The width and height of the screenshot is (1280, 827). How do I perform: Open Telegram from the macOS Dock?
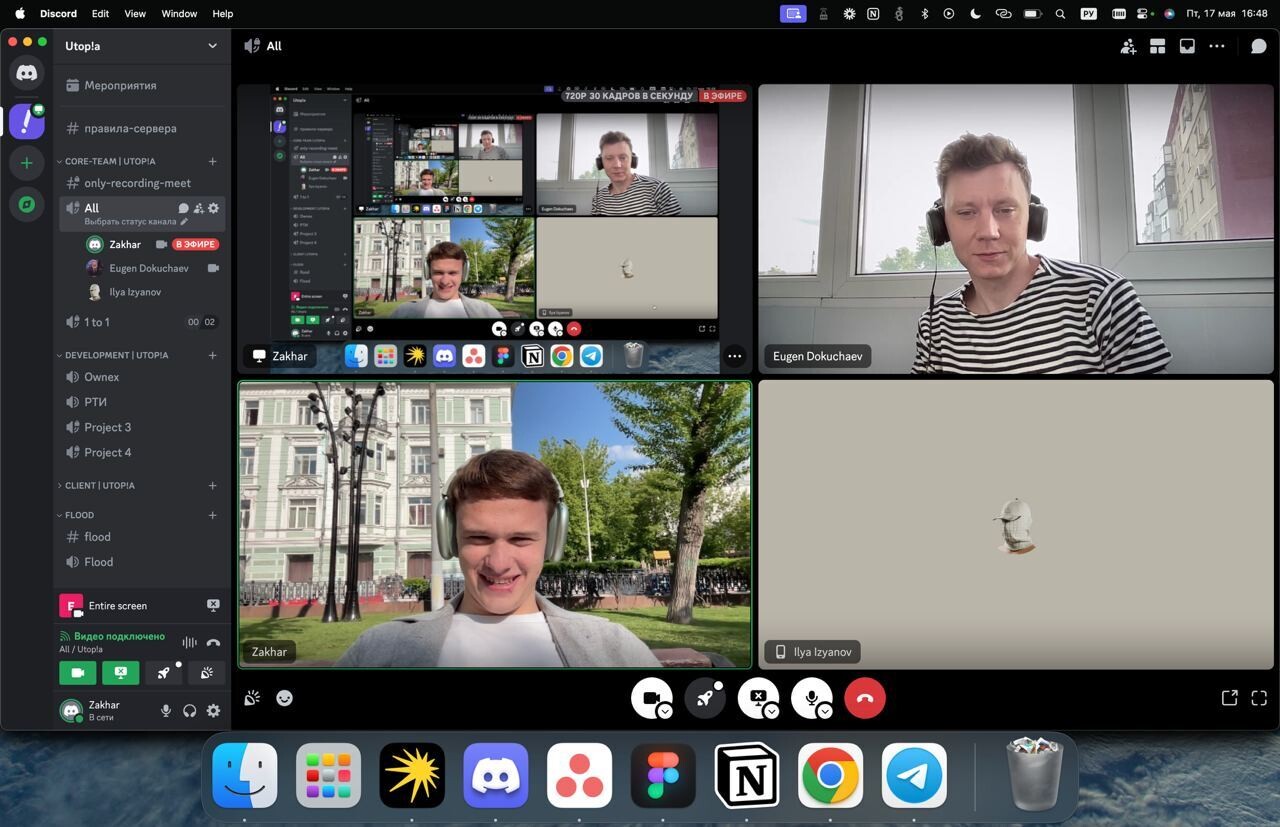914,775
